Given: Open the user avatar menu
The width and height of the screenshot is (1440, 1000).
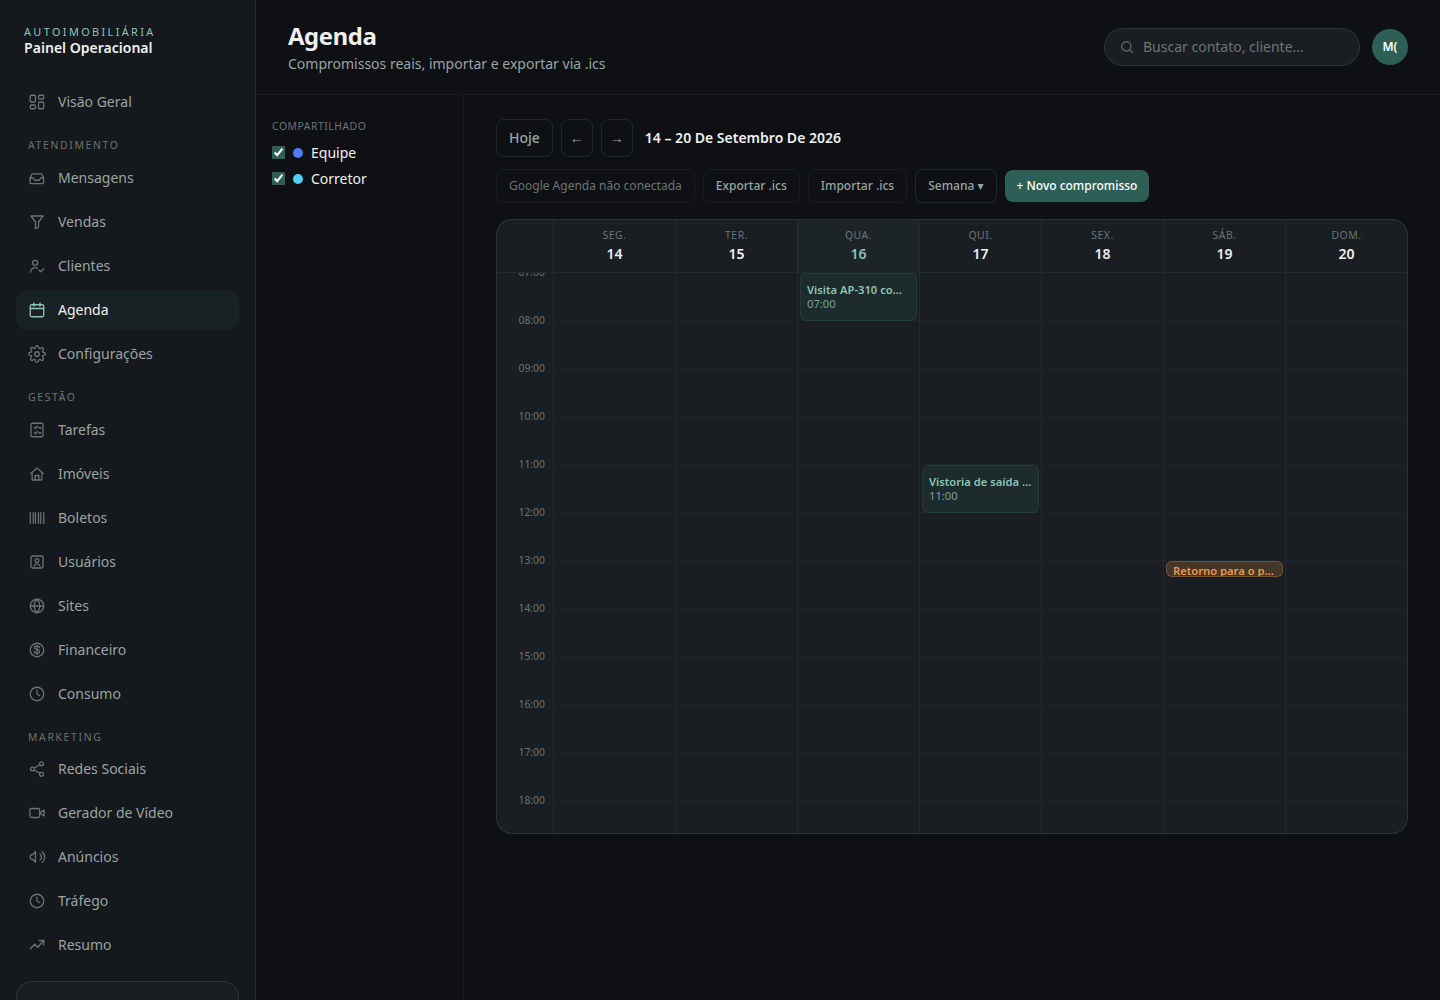Looking at the screenshot, I should 1390,47.
